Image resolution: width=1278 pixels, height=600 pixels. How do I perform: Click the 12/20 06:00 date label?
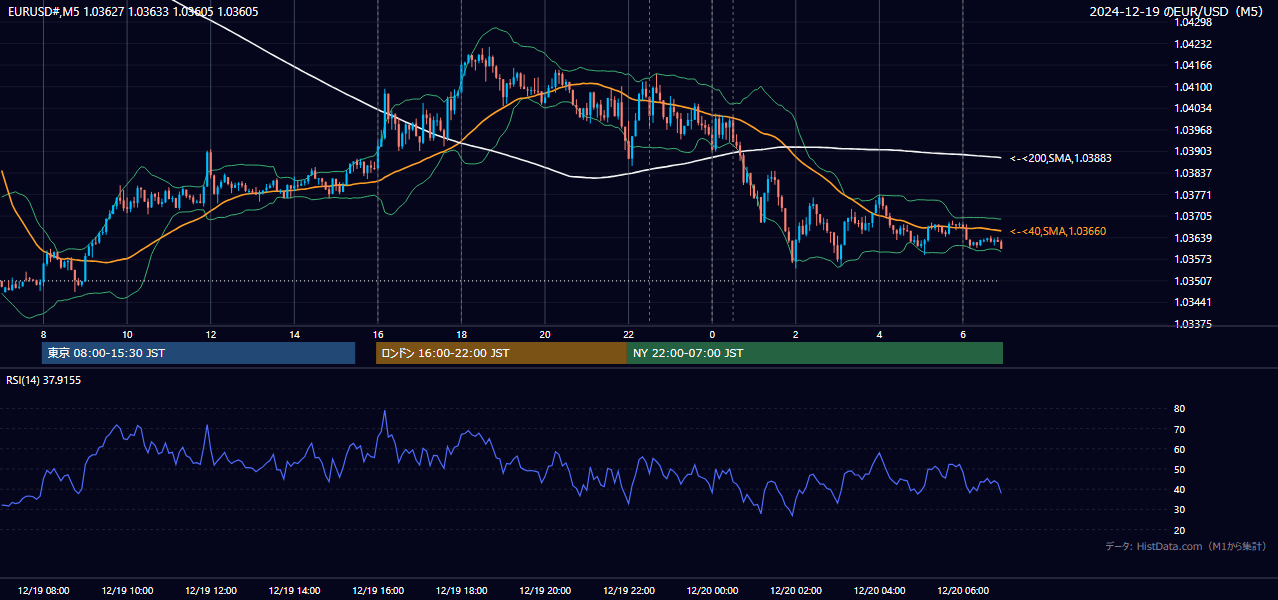coord(963,591)
